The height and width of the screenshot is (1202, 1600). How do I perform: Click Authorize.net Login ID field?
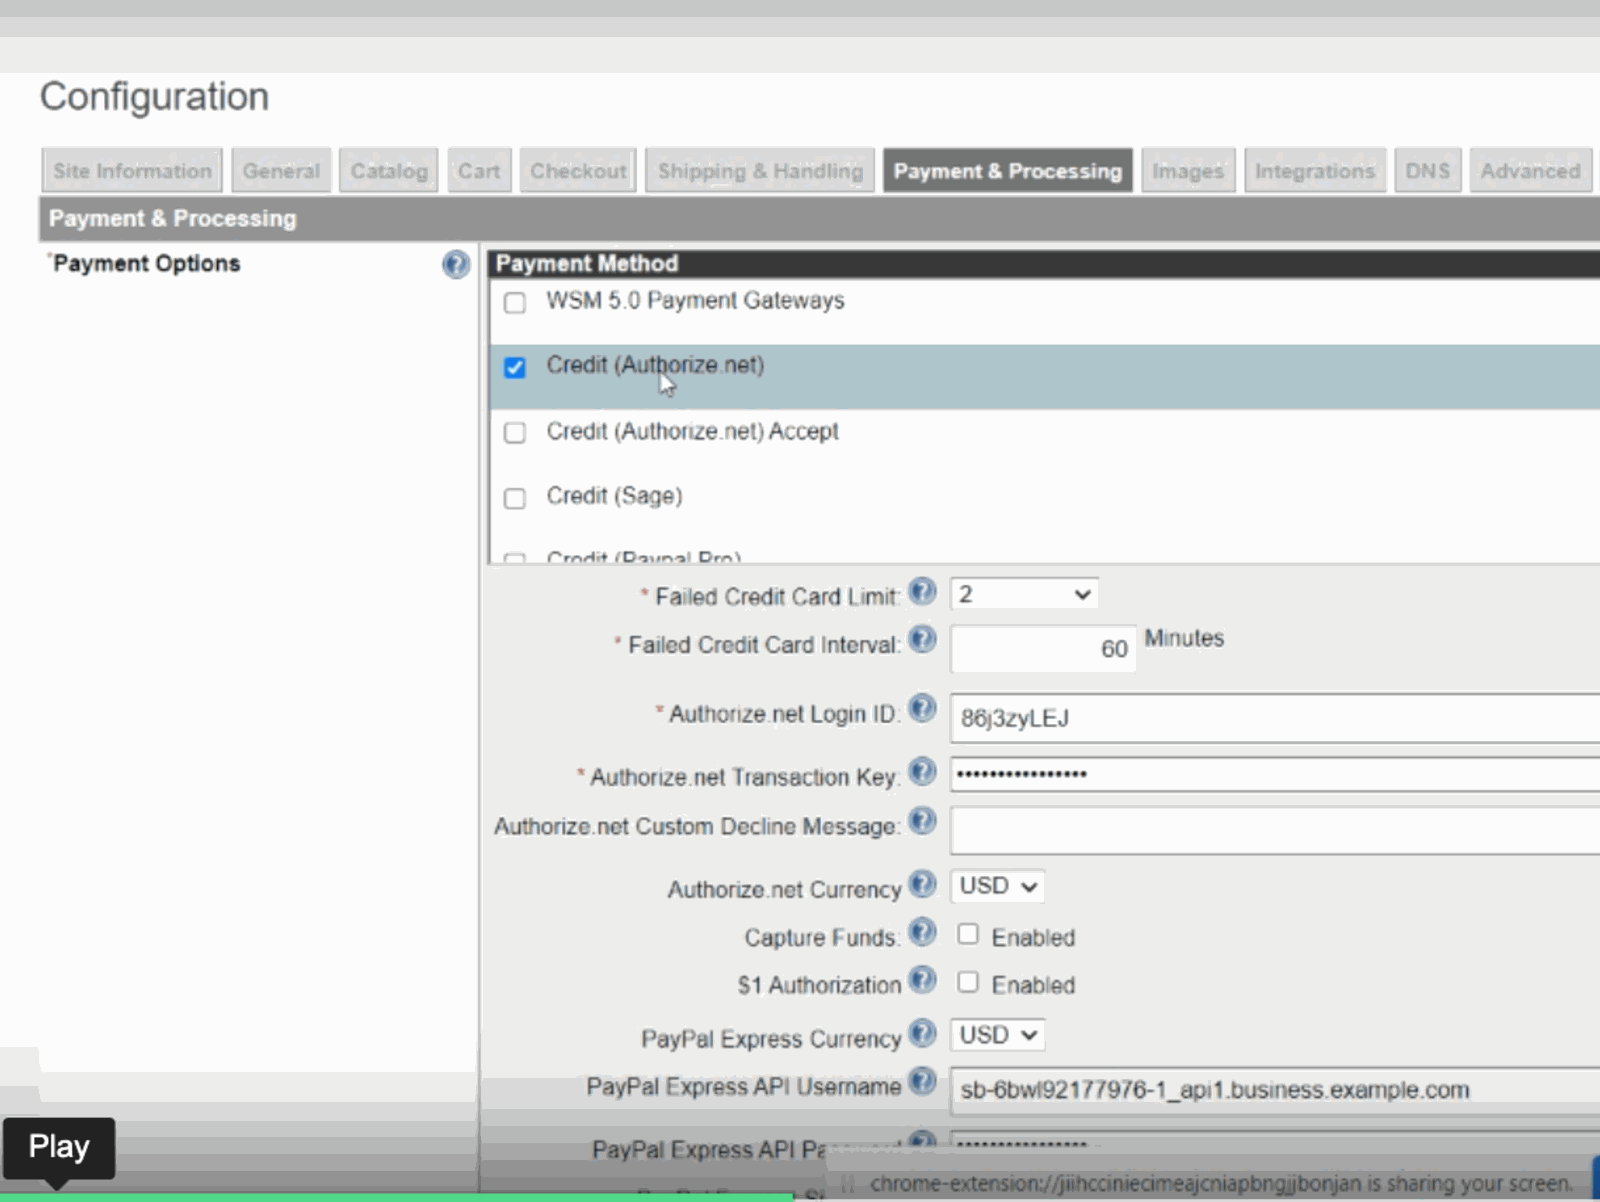tap(1275, 718)
